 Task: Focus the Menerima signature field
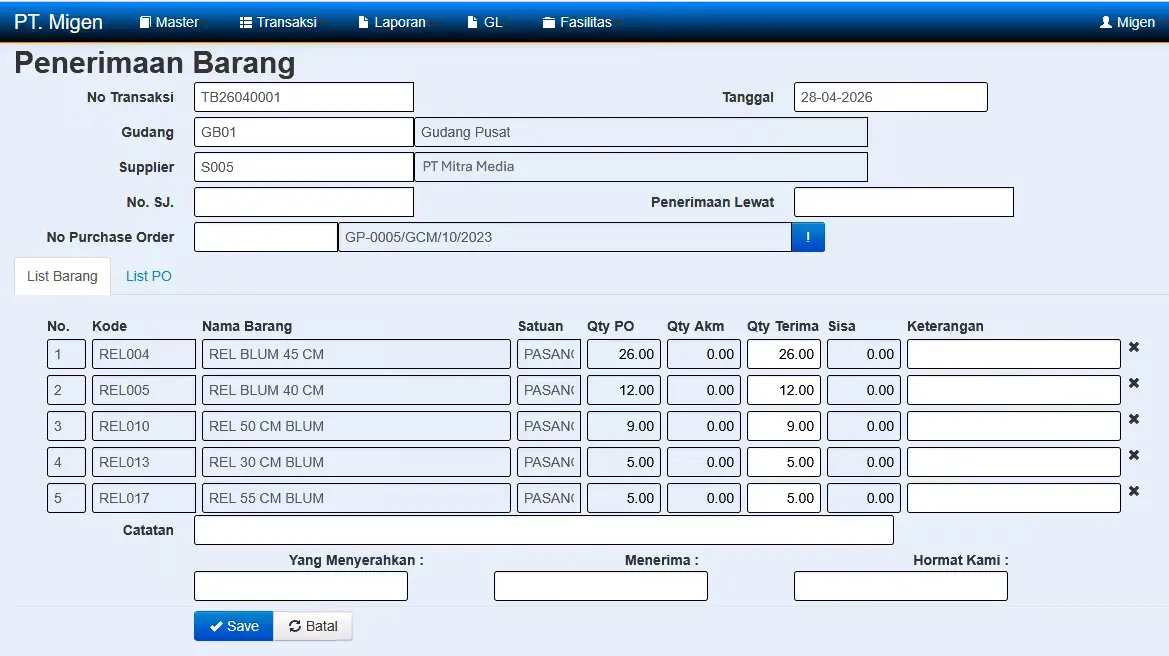click(601, 586)
